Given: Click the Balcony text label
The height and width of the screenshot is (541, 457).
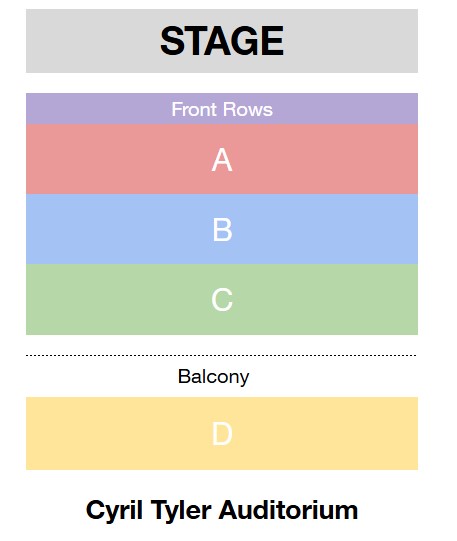Looking at the screenshot, I should coord(213,377).
